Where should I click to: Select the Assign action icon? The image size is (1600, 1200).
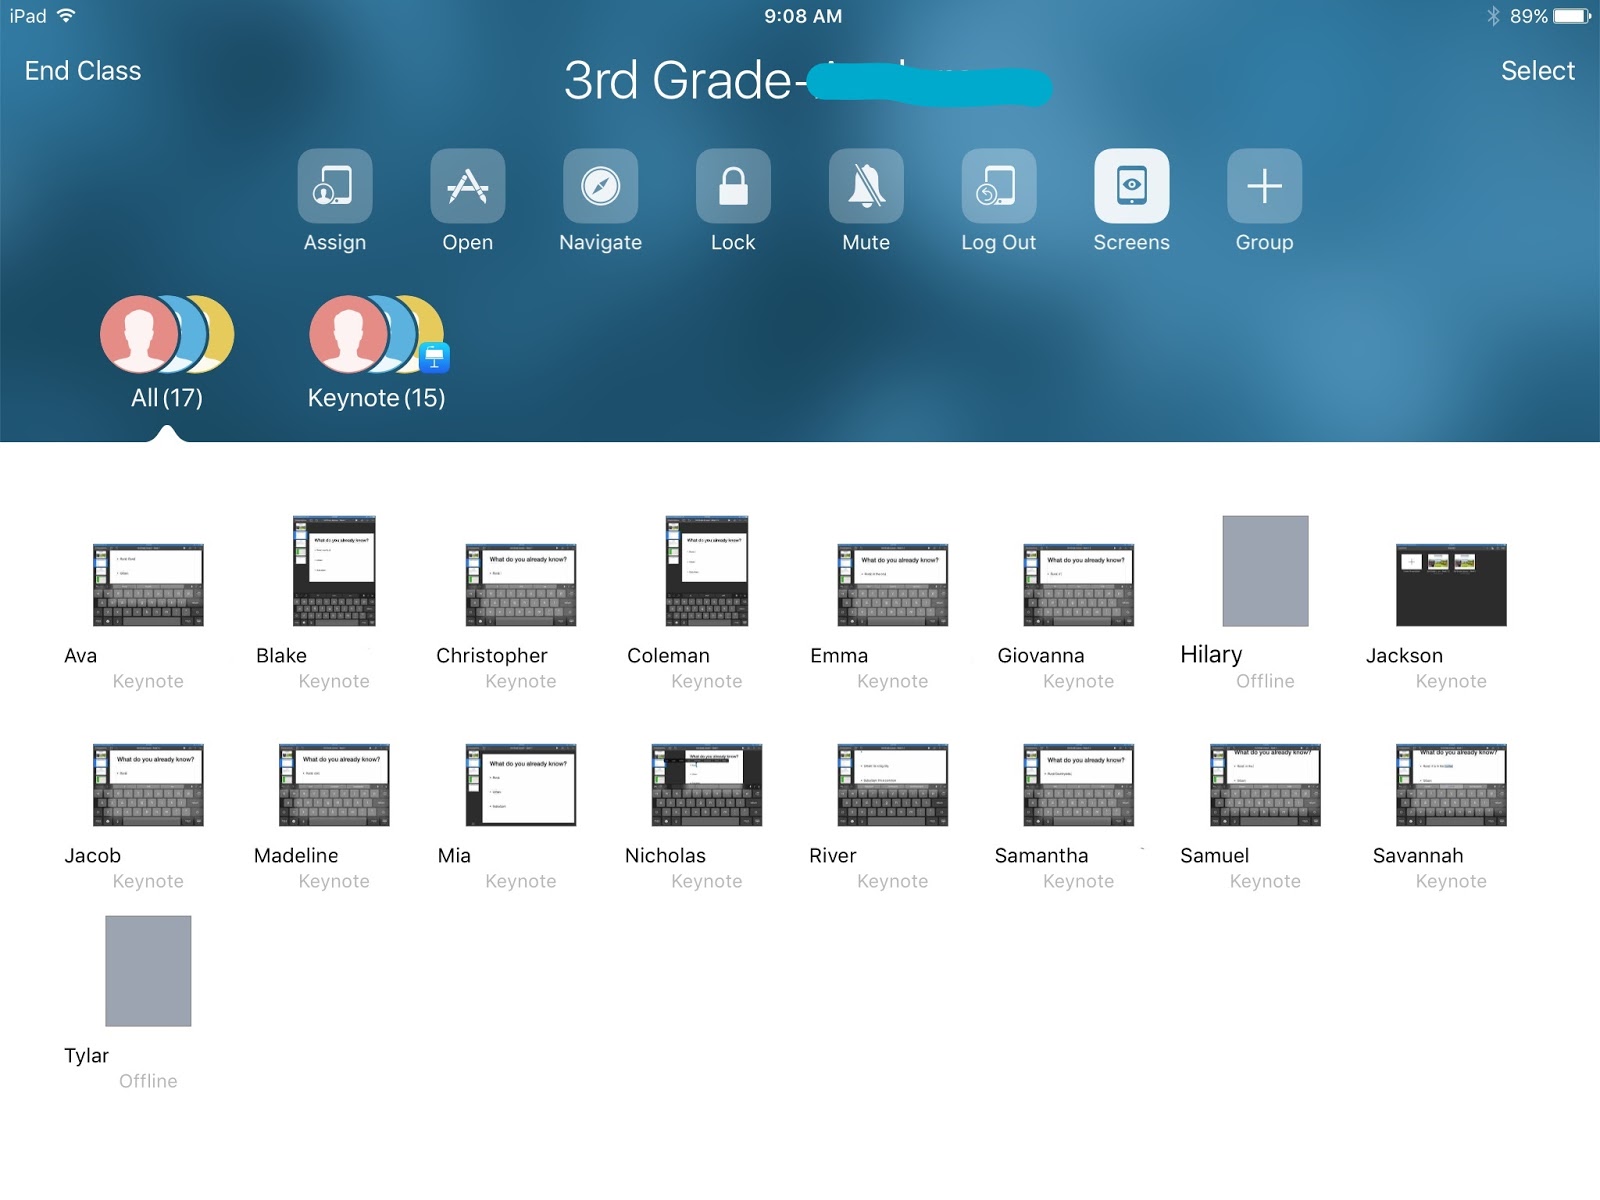pos(334,186)
